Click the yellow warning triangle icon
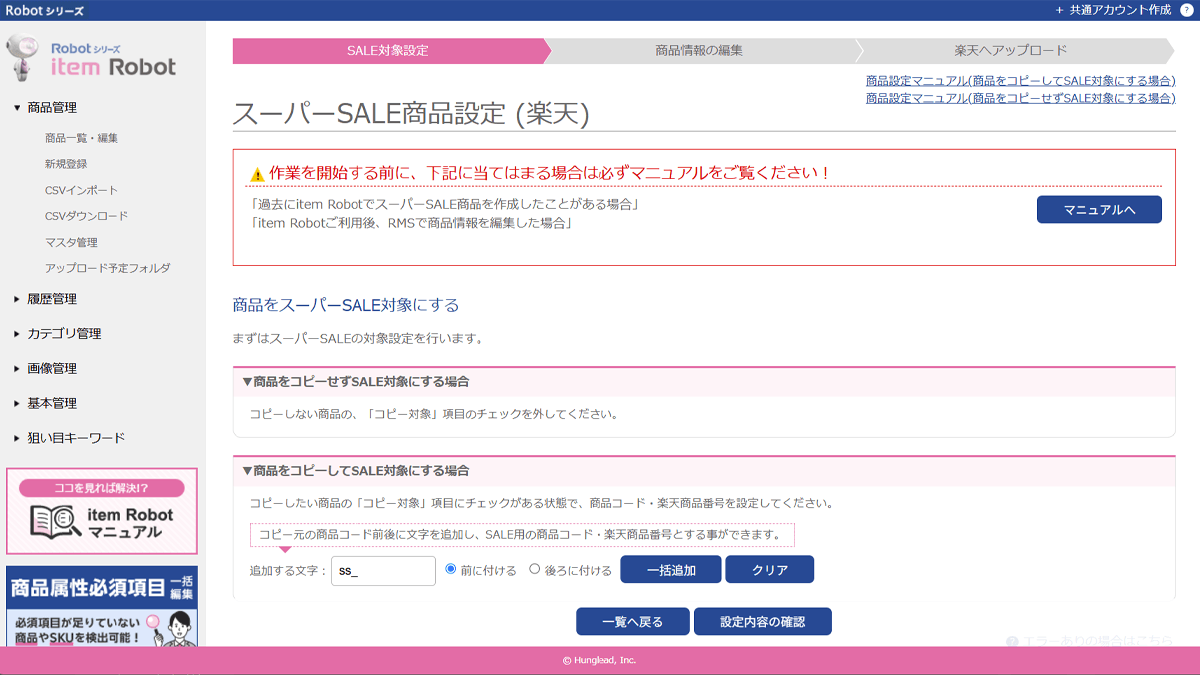Viewport: 1200px width, 675px height. click(258, 174)
